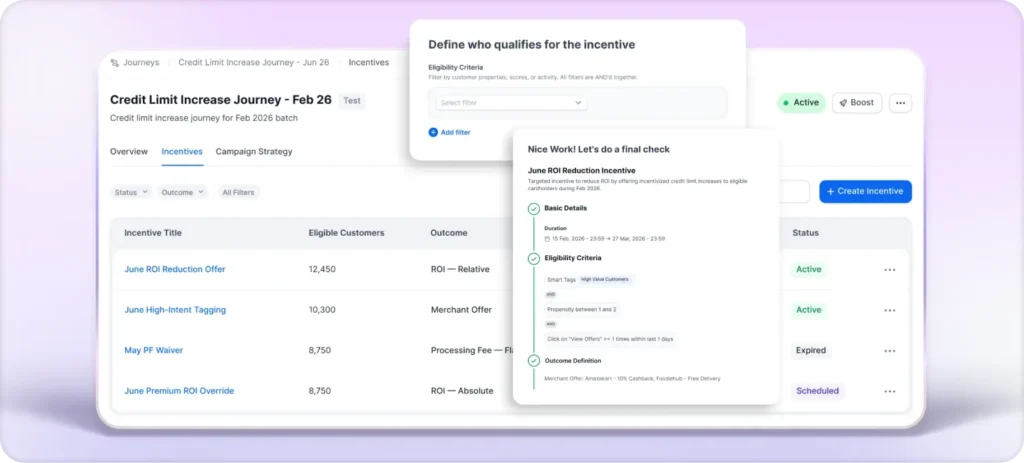Click the All Filters chip
1024x463 pixels.
point(238,192)
